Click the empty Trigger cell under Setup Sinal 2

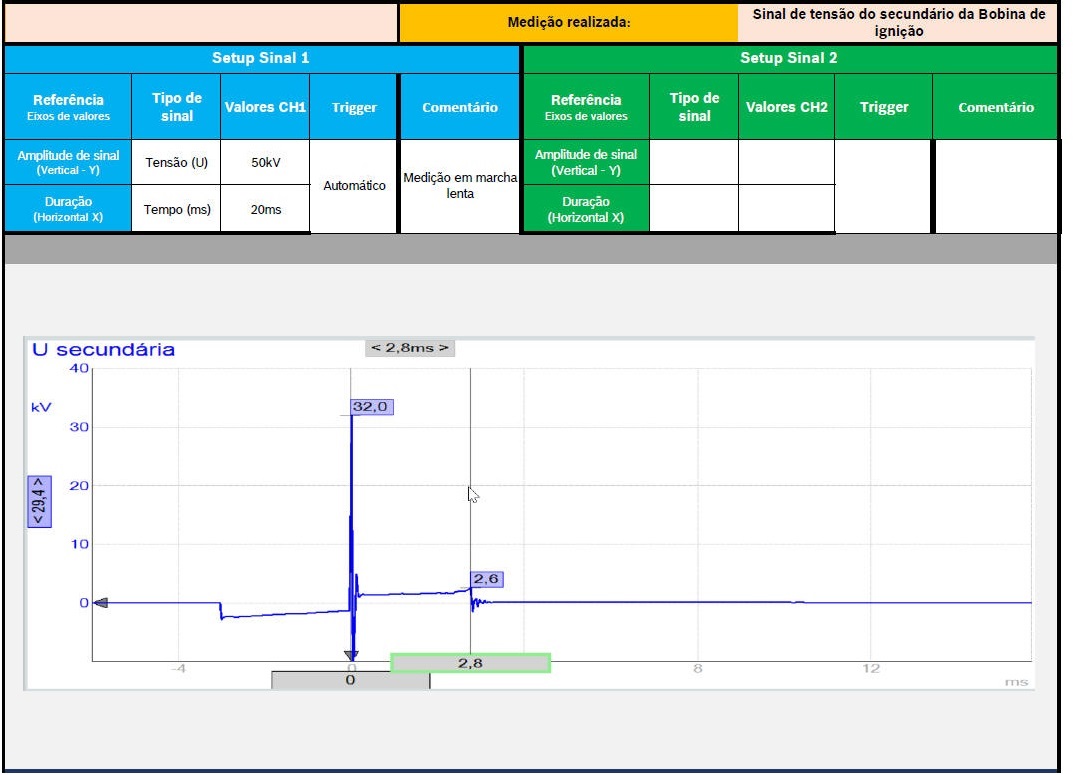tap(883, 186)
